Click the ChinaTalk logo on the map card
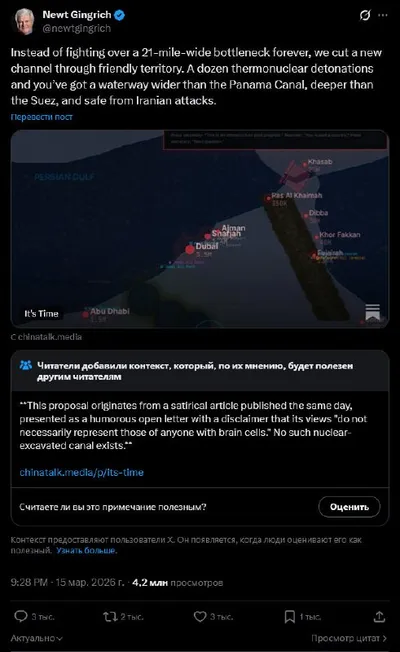400x652 pixels. [x=372, y=312]
